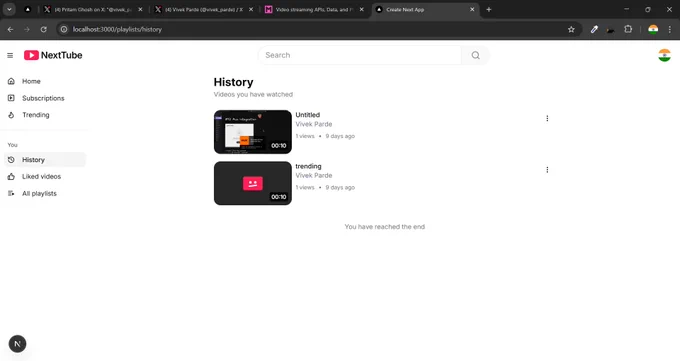Close the Pritam Ghosh on X tab
680x361 pixels.
coord(140,10)
